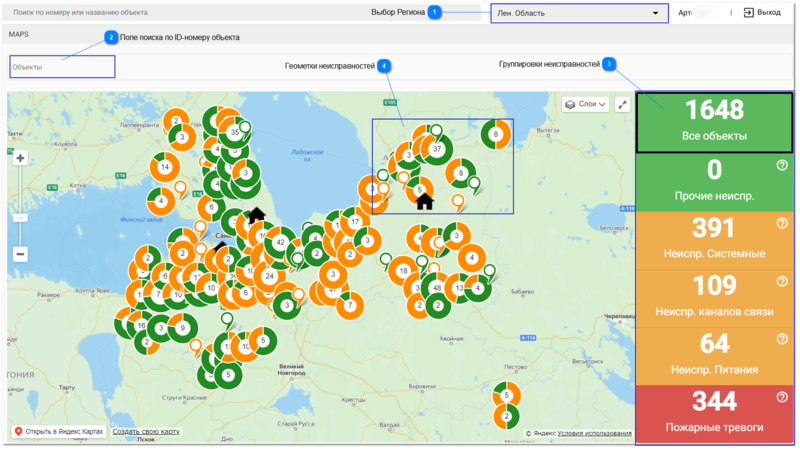This screenshot has width=800, height=451.
Task: Click the cluster marker showing 42
Action: (x=280, y=242)
